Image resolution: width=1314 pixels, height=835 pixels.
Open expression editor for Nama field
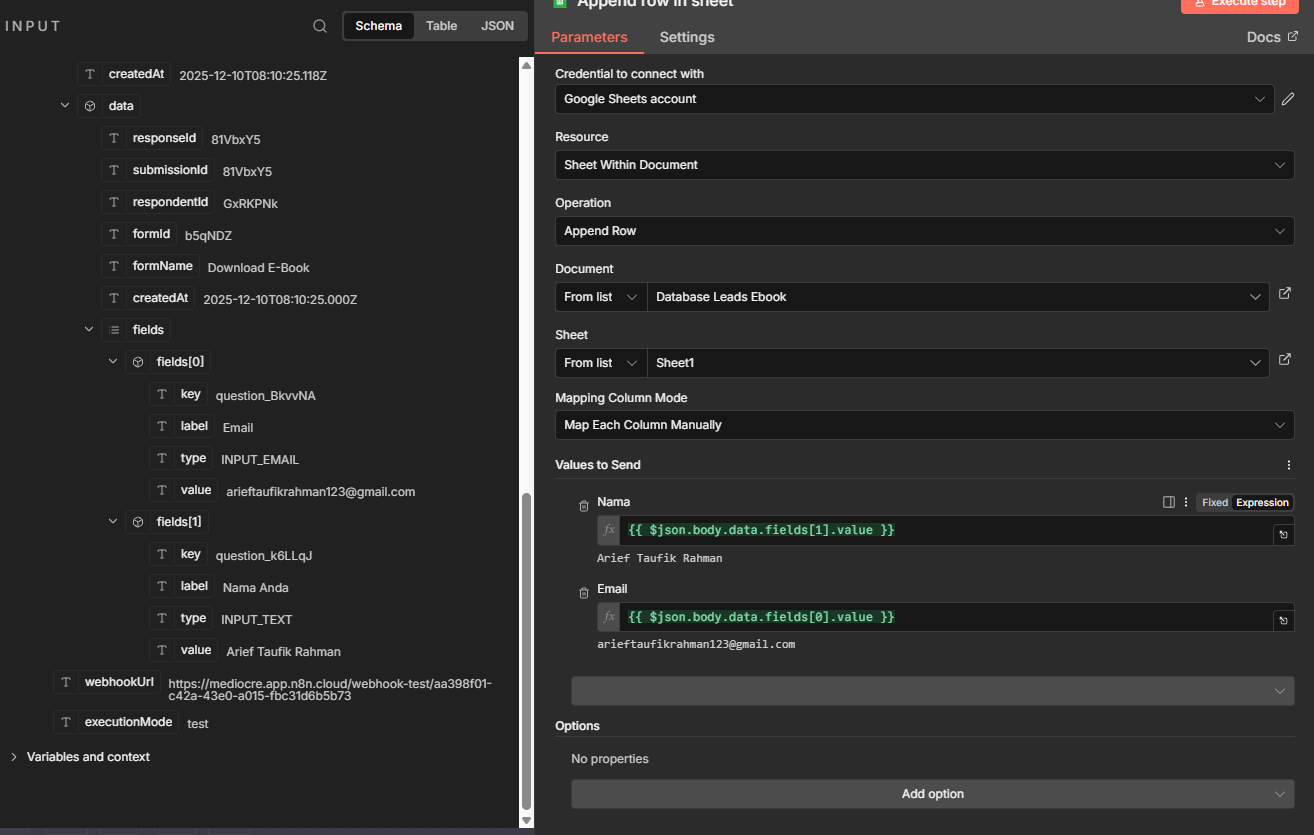tap(1283, 535)
